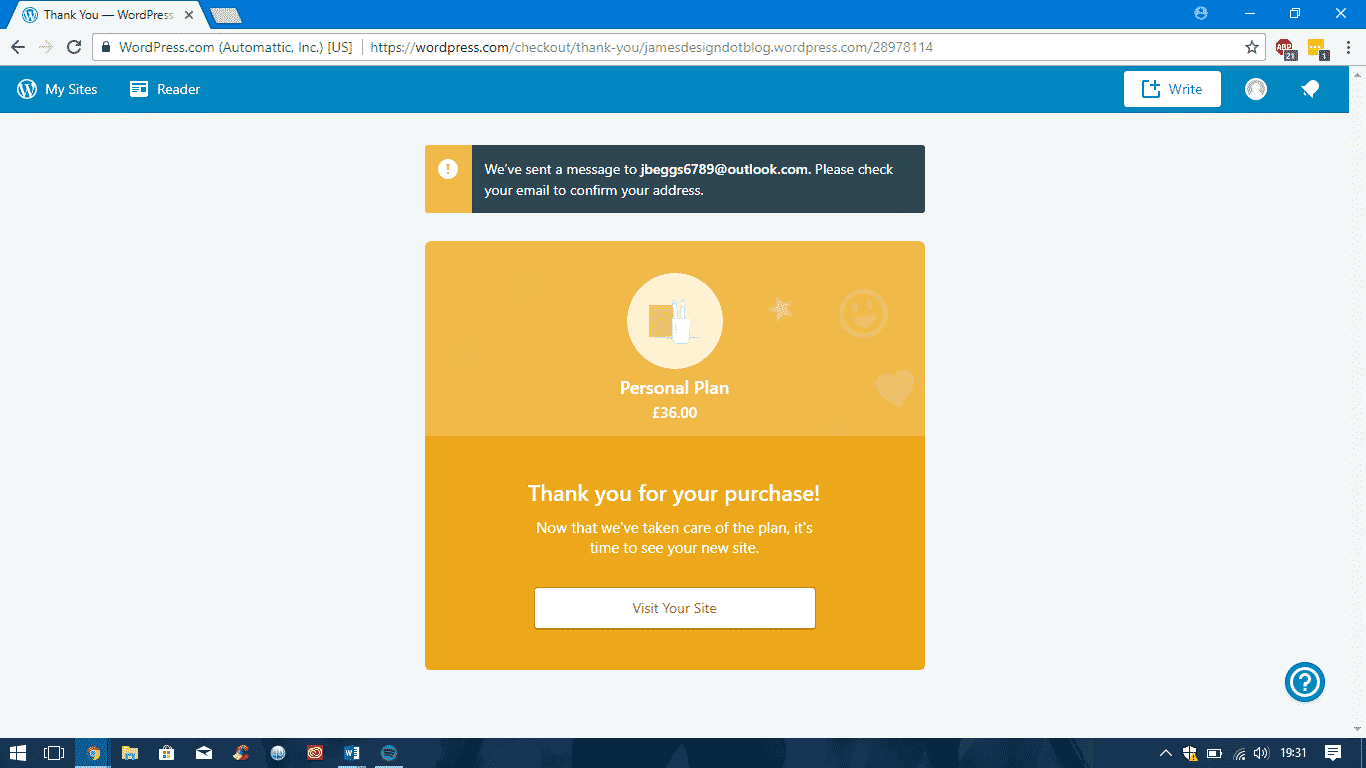The height and width of the screenshot is (768, 1366).
Task: Open the Windows Action Center
Action: (1333, 753)
